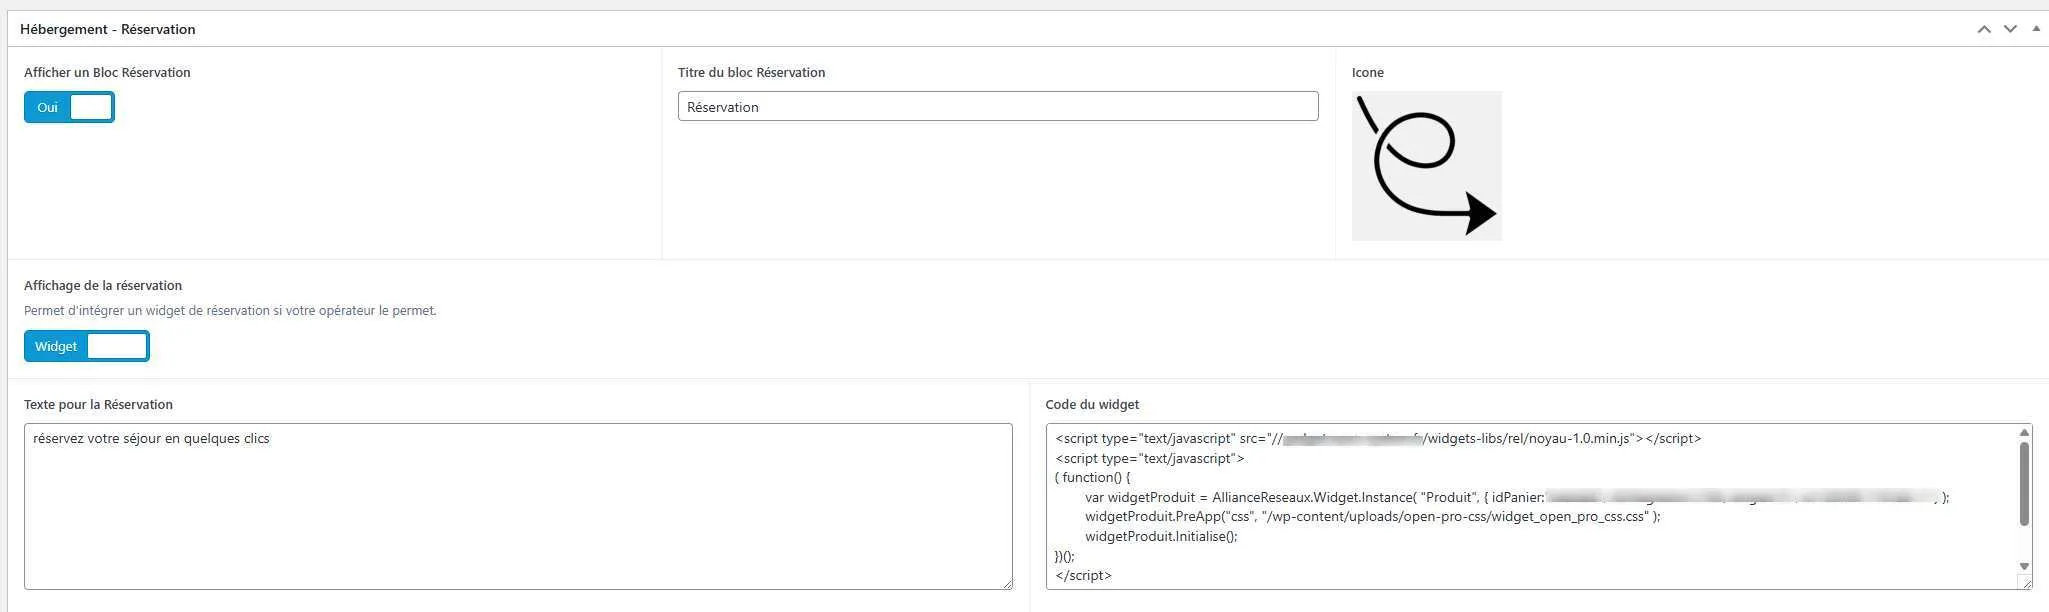This screenshot has height=612, width=2049.
Task: Click the Titre du bloc Réservation field
Action: pos(998,106)
